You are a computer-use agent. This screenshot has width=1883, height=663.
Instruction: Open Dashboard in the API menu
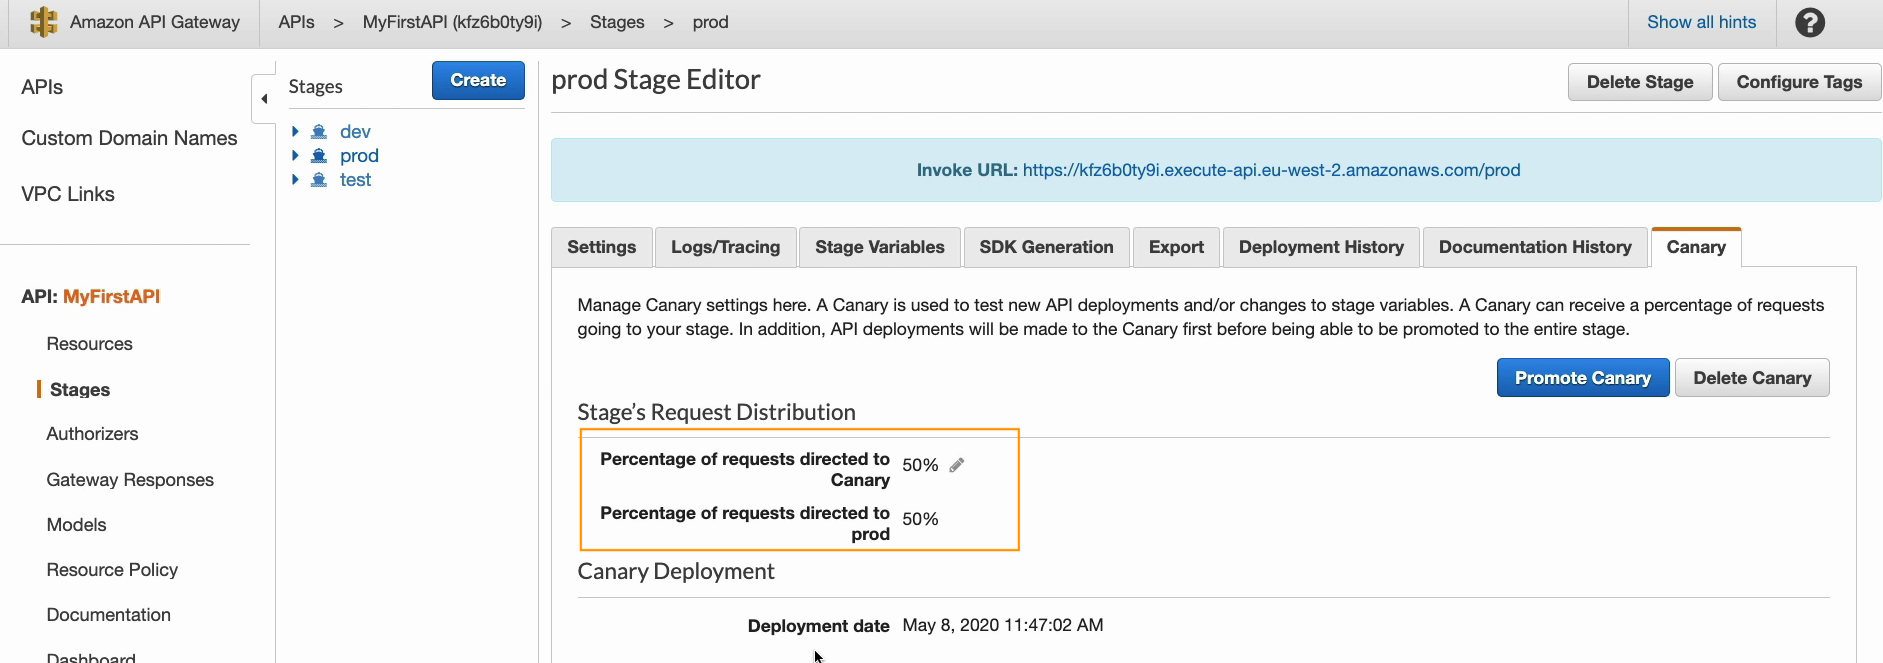point(91,656)
